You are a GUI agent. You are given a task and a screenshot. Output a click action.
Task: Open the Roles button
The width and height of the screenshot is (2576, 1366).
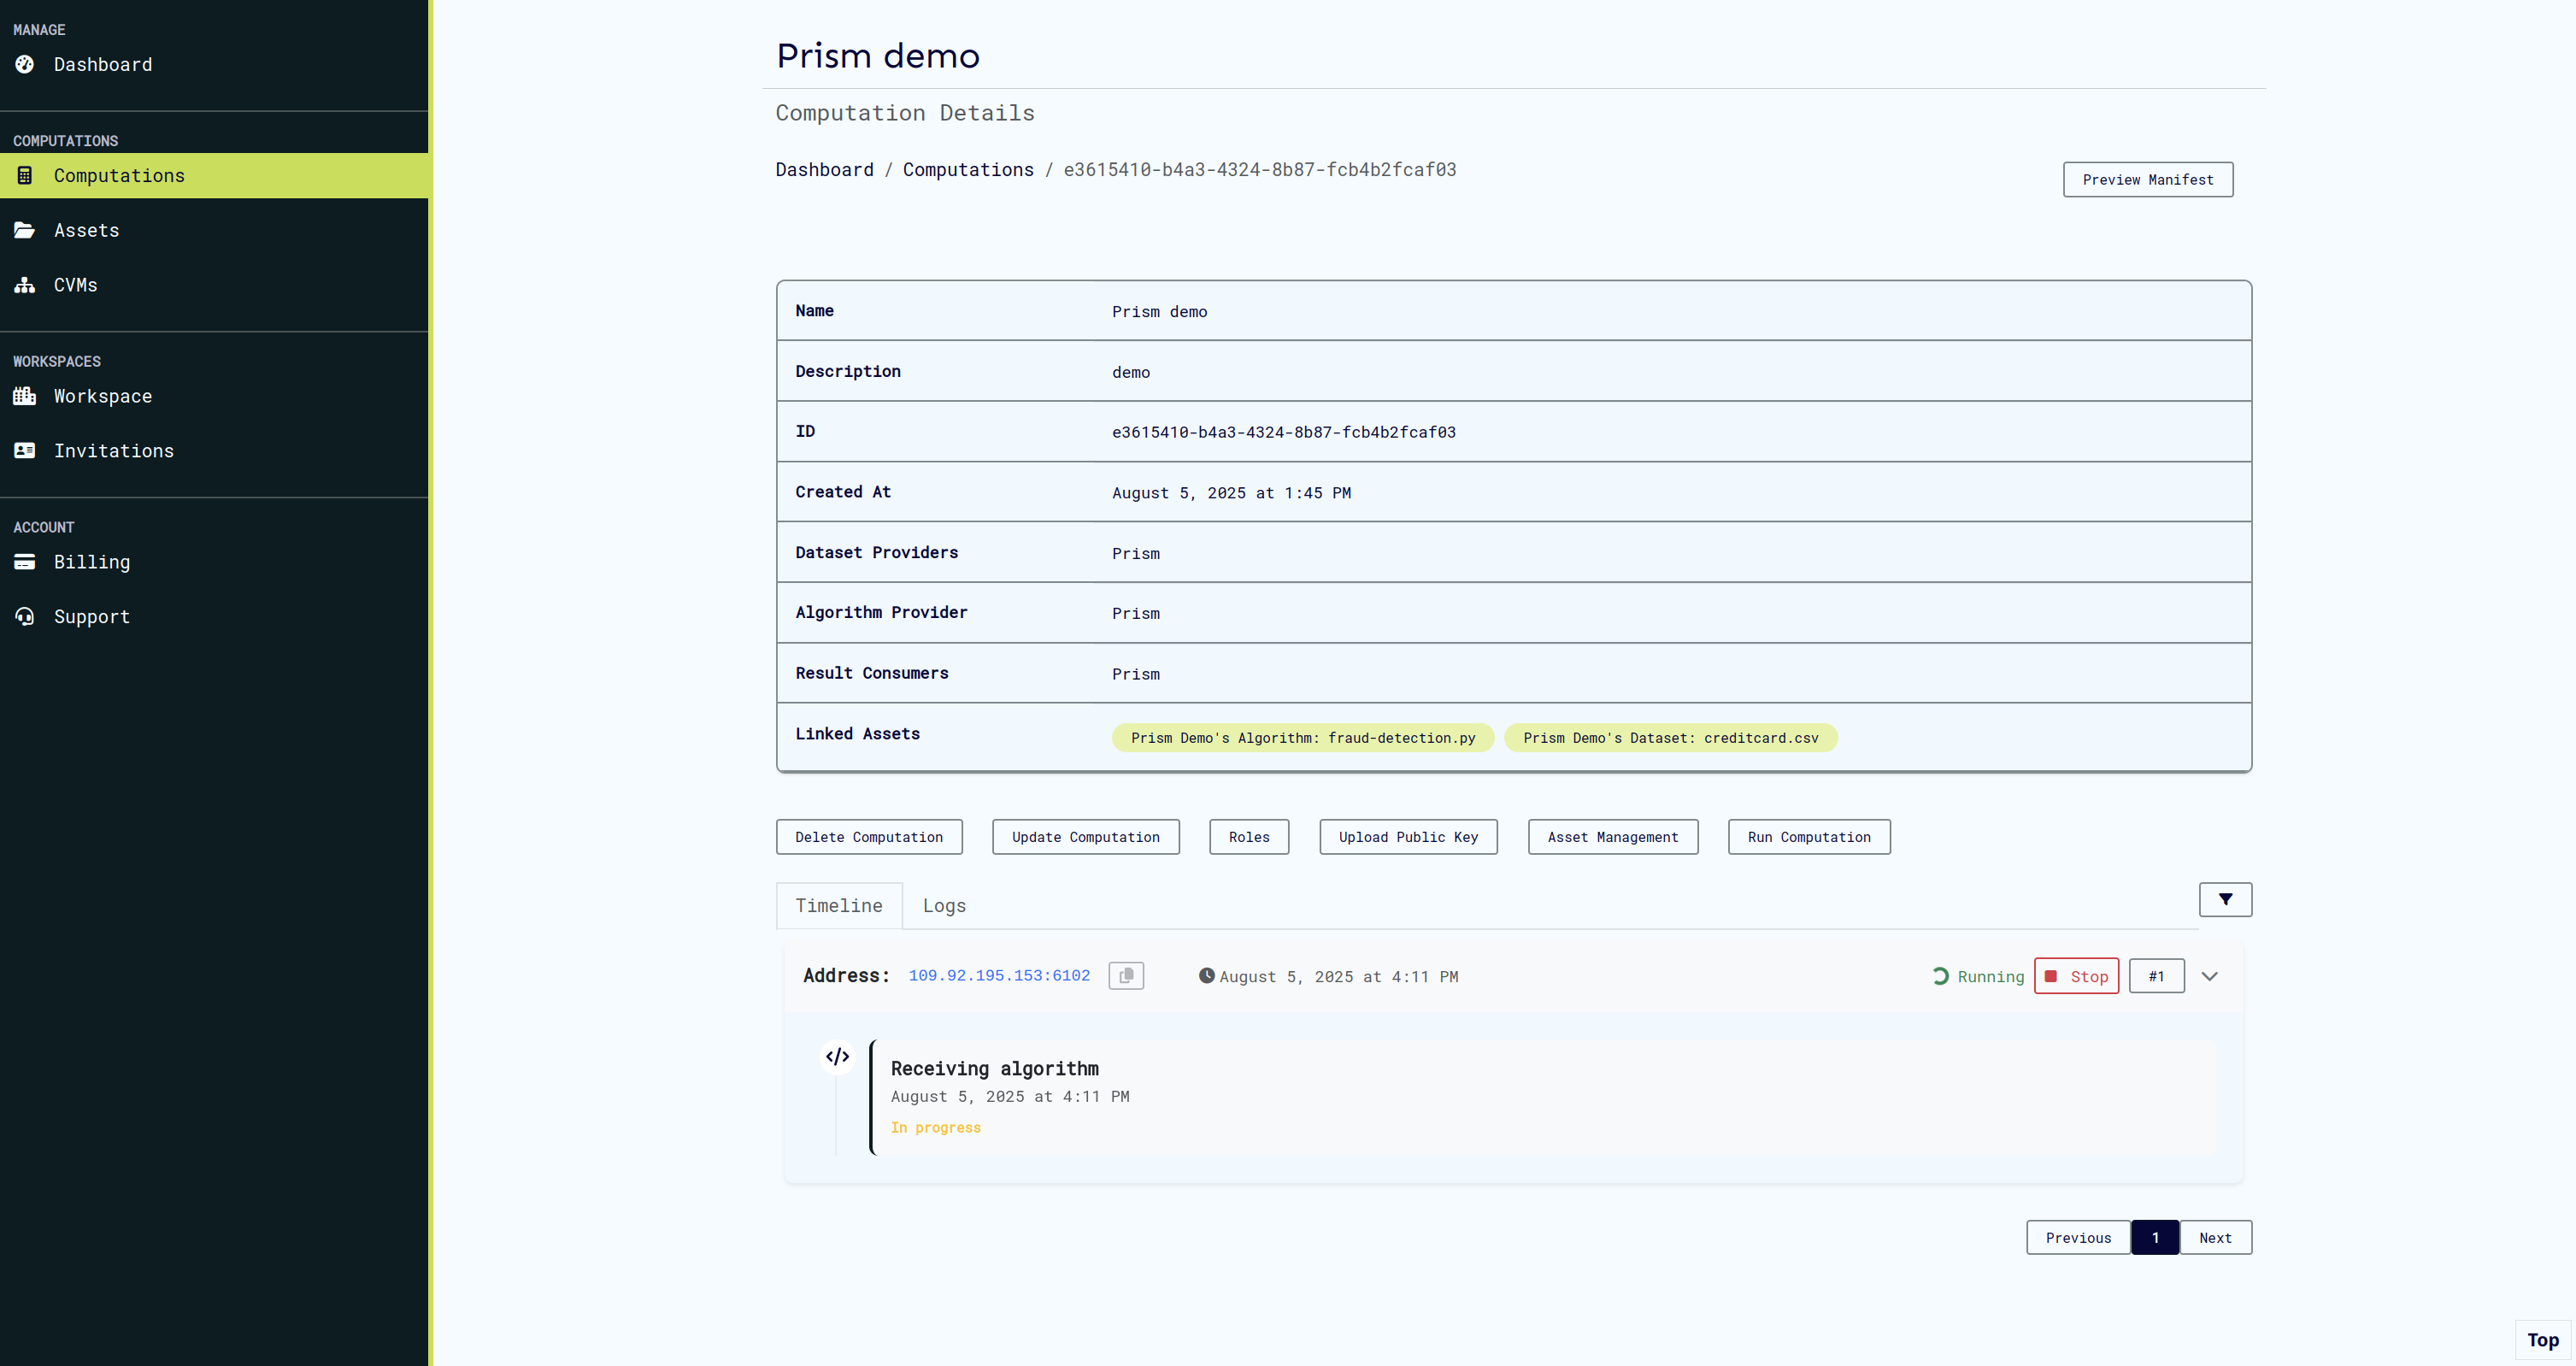point(1249,837)
